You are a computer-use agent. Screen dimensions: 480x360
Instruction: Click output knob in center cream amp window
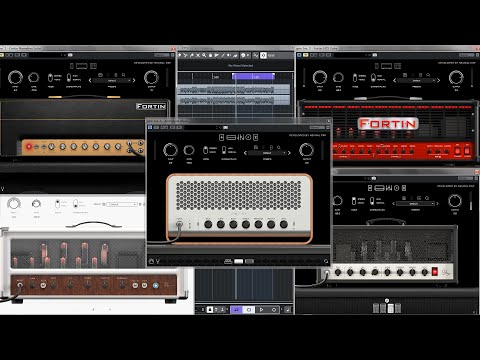click(x=307, y=150)
